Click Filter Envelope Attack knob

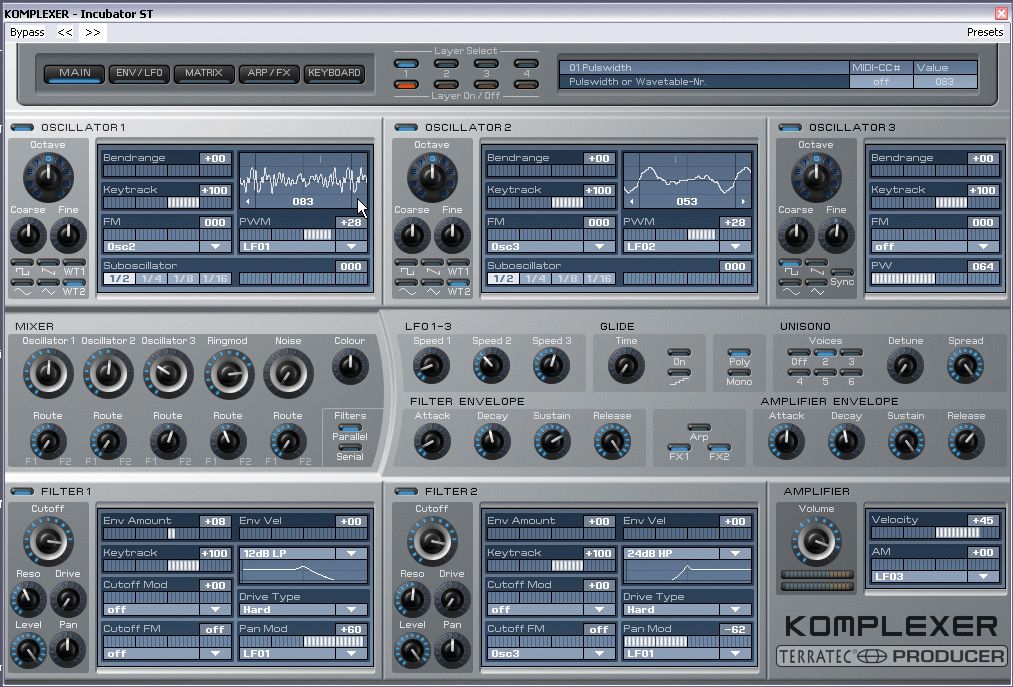(x=432, y=442)
